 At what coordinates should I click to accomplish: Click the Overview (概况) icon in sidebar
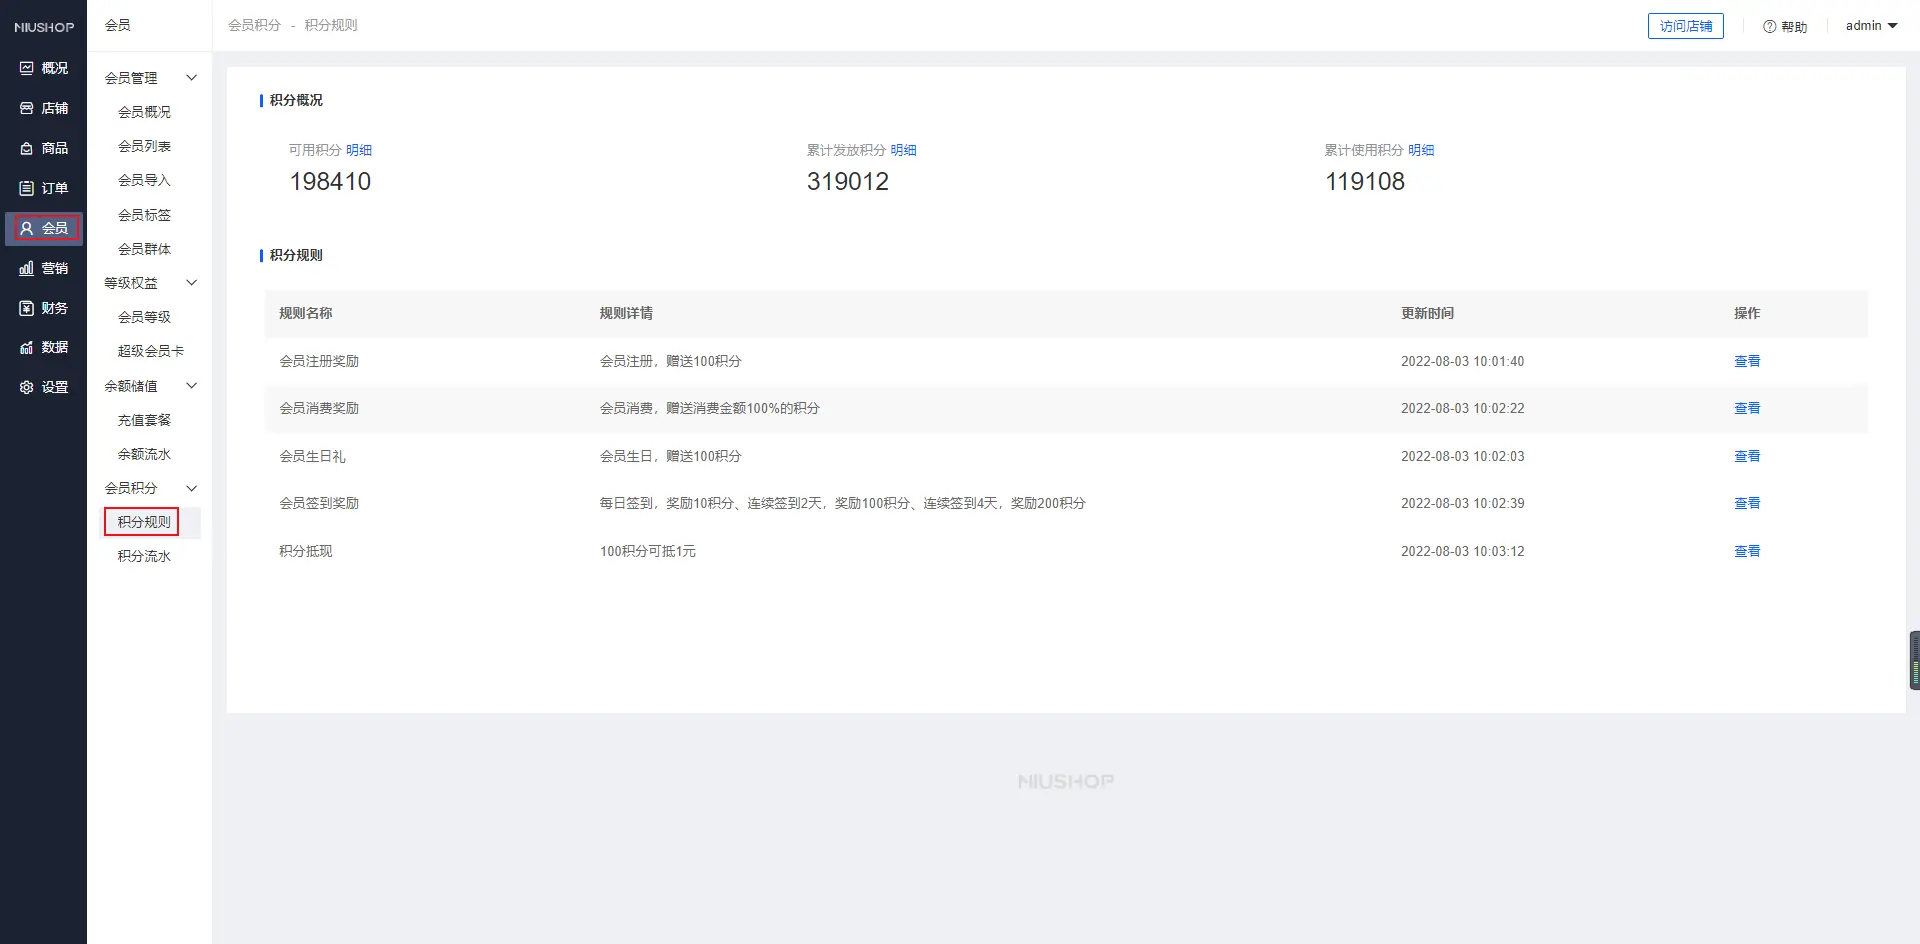[x=27, y=68]
